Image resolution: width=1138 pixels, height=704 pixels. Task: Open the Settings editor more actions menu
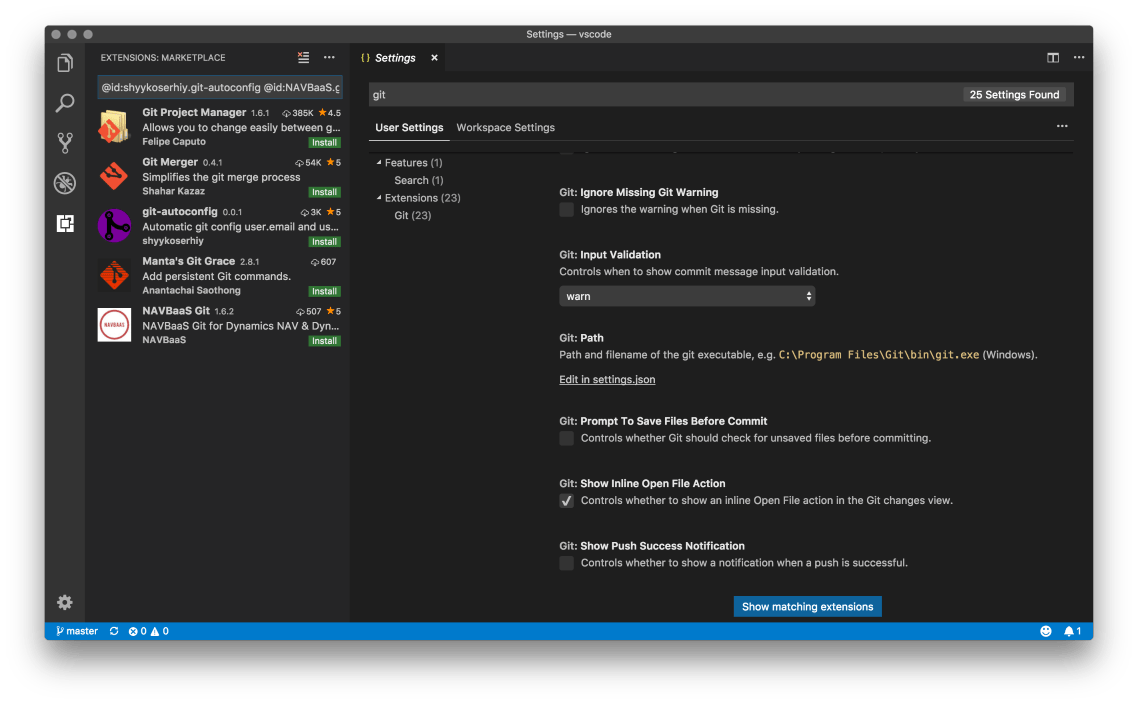pos(1062,126)
